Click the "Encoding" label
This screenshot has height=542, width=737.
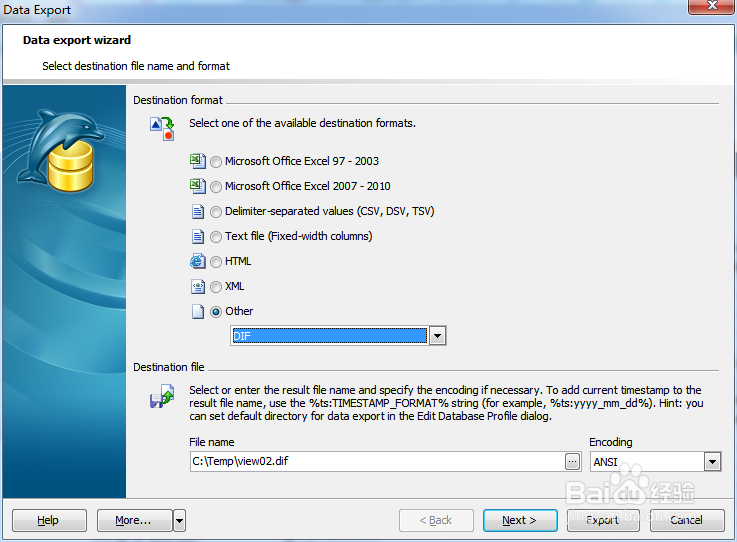[611, 442]
